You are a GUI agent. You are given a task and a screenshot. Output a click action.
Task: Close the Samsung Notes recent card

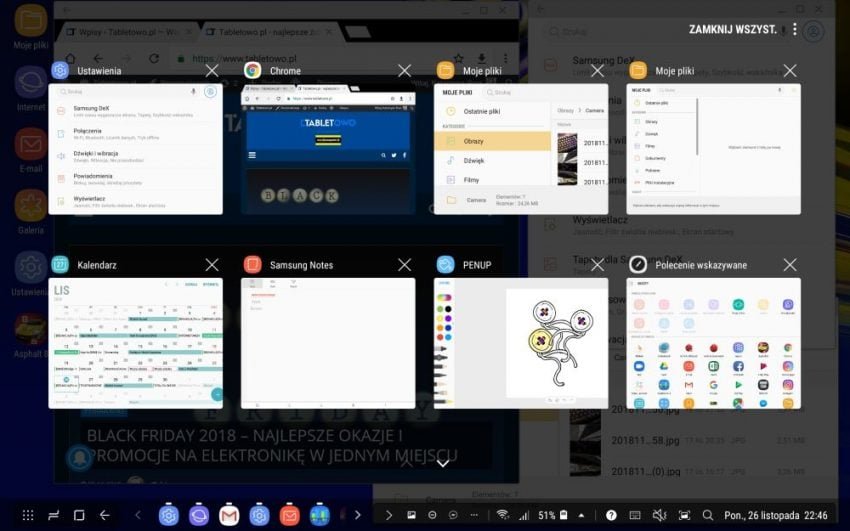click(404, 264)
